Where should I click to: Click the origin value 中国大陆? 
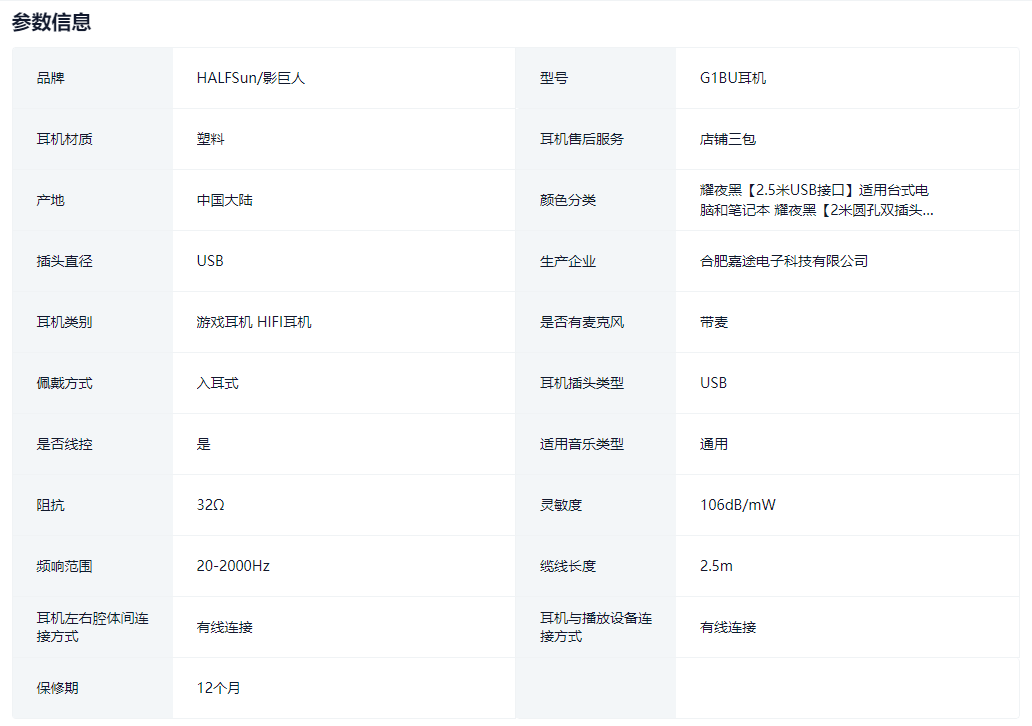click(225, 200)
